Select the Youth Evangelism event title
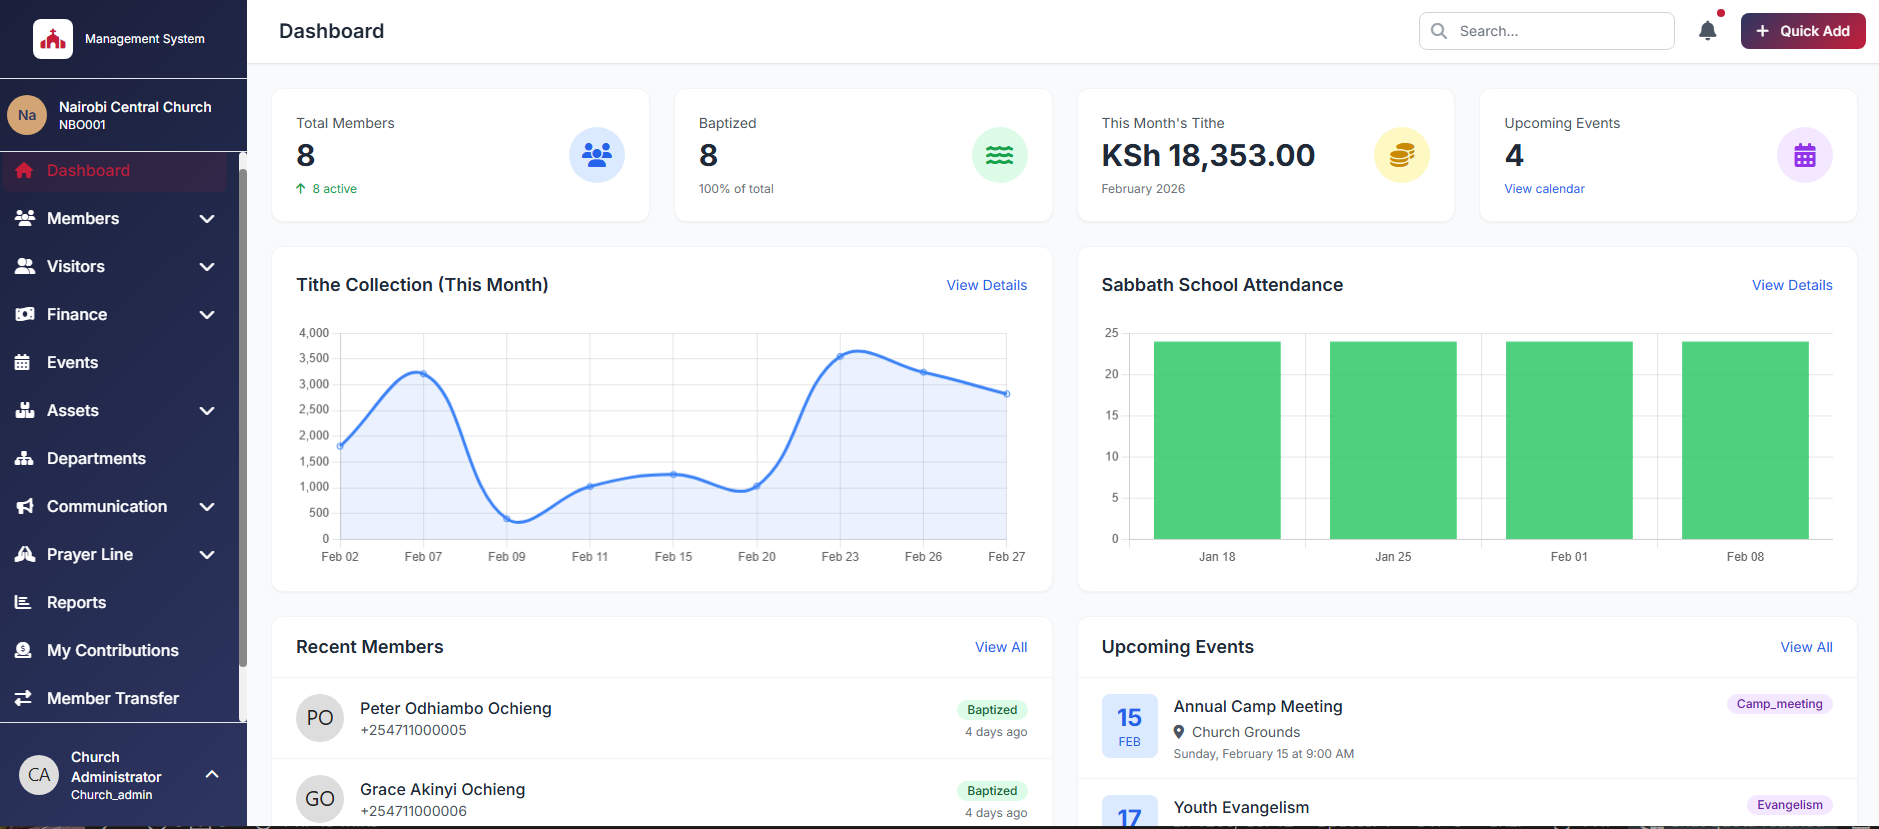The height and width of the screenshot is (829, 1879). pos(1241,807)
